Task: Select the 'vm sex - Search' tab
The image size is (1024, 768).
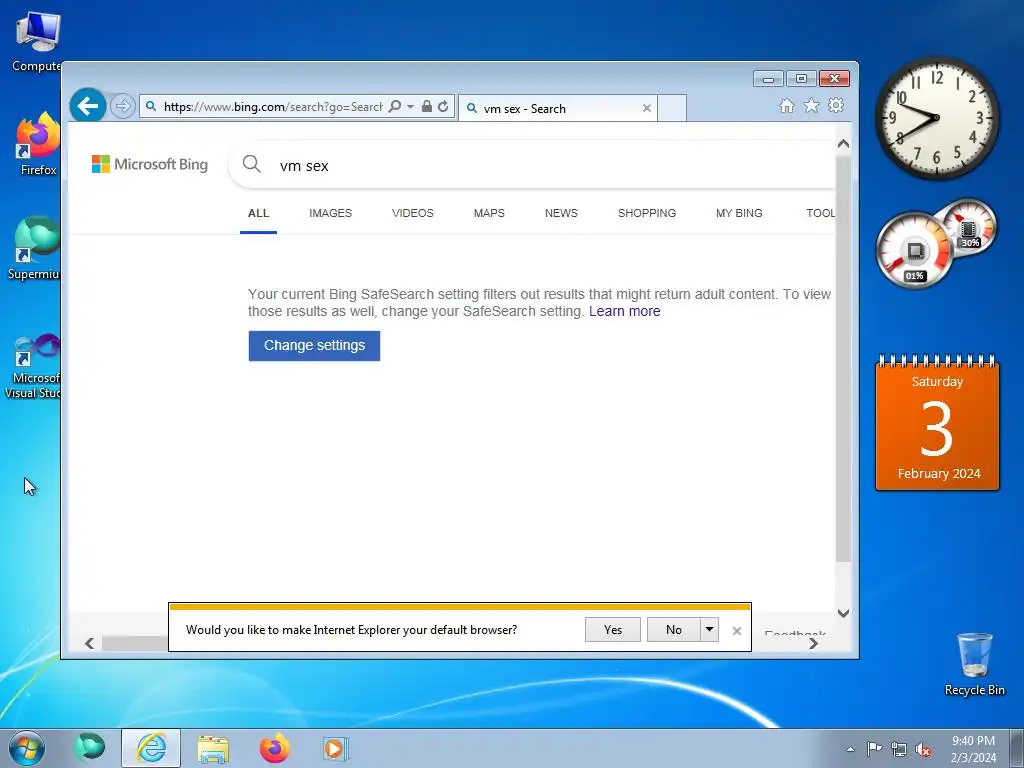Action: (x=558, y=108)
